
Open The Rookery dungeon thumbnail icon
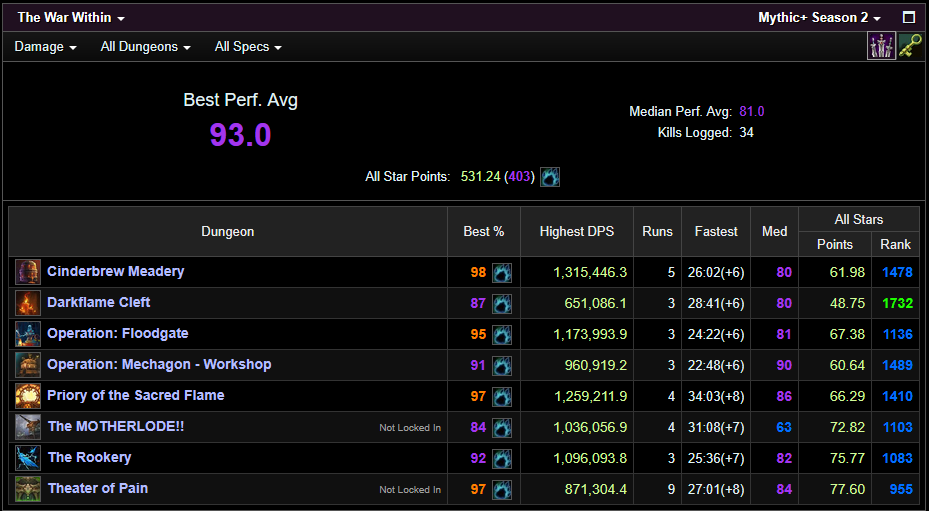pyautogui.click(x=28, y=458)
